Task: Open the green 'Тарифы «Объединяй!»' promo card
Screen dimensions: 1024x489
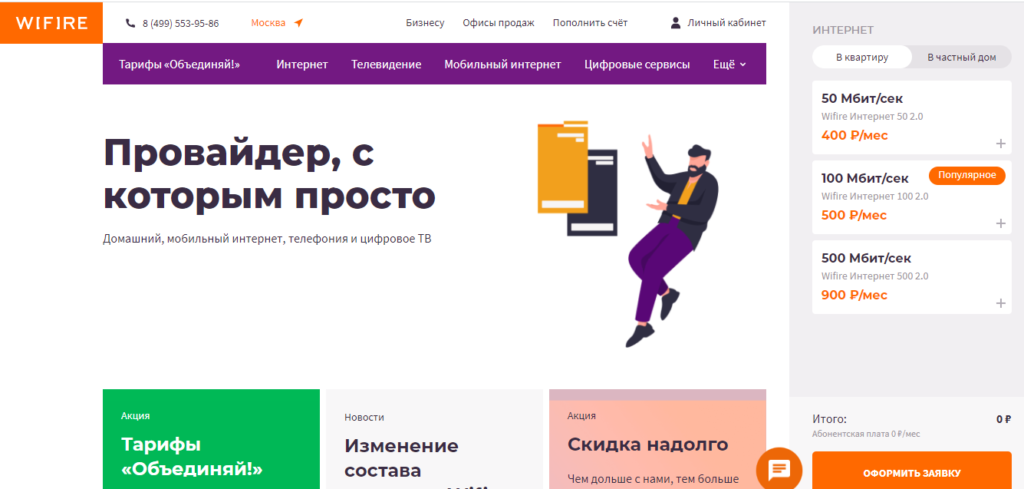Action: tap(211, 439)
